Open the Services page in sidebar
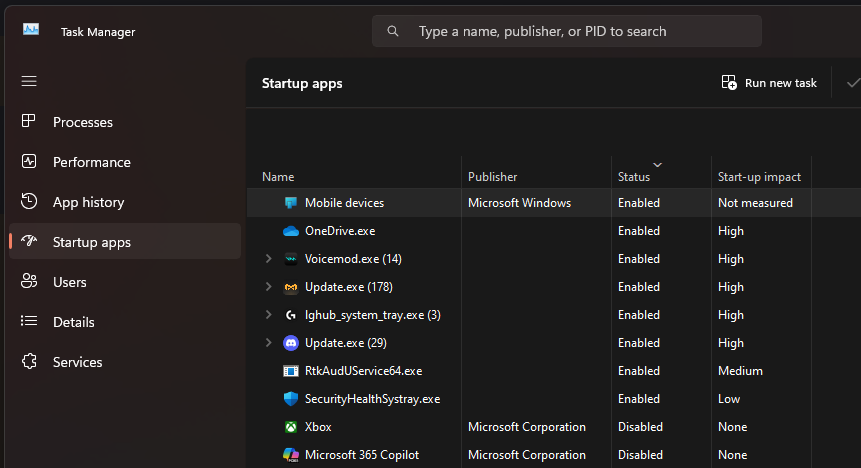The width and height of the screenshot is (861, 468). click(77, 362)
